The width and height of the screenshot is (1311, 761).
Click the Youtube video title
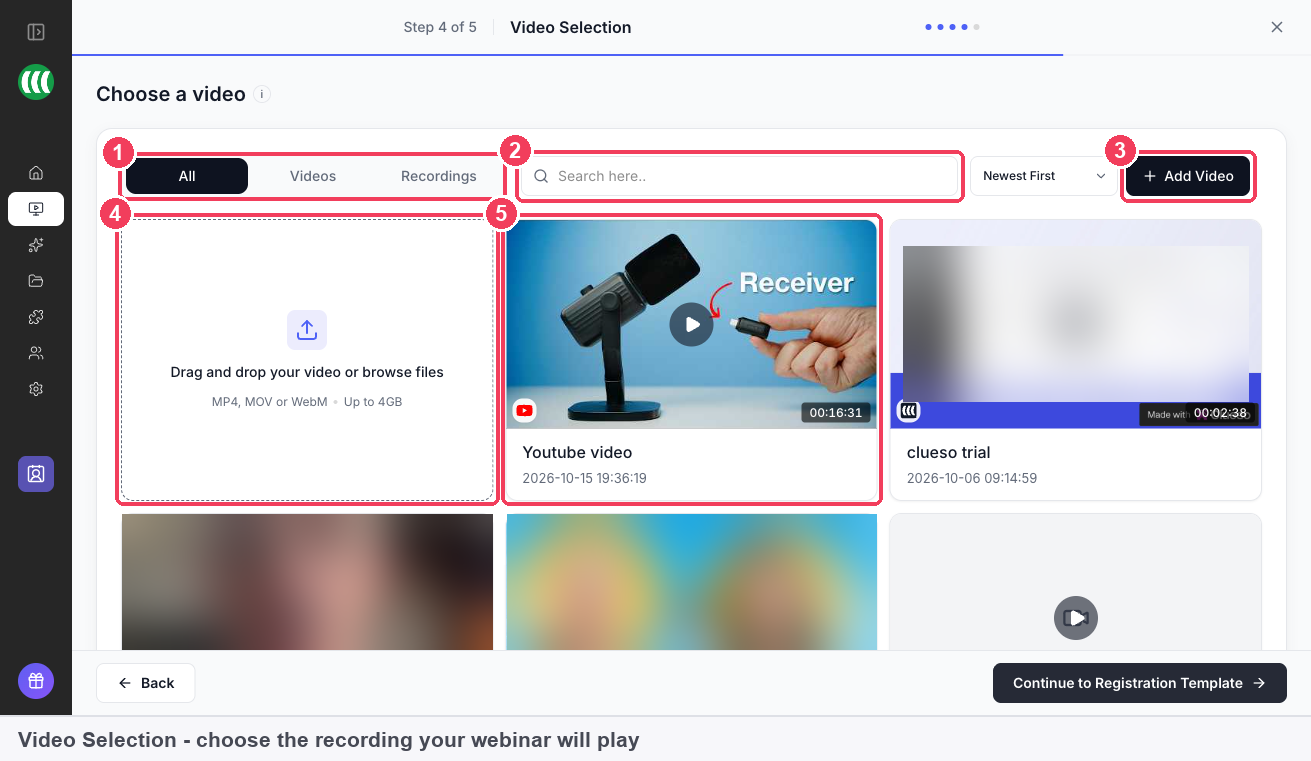coord(577,452)
